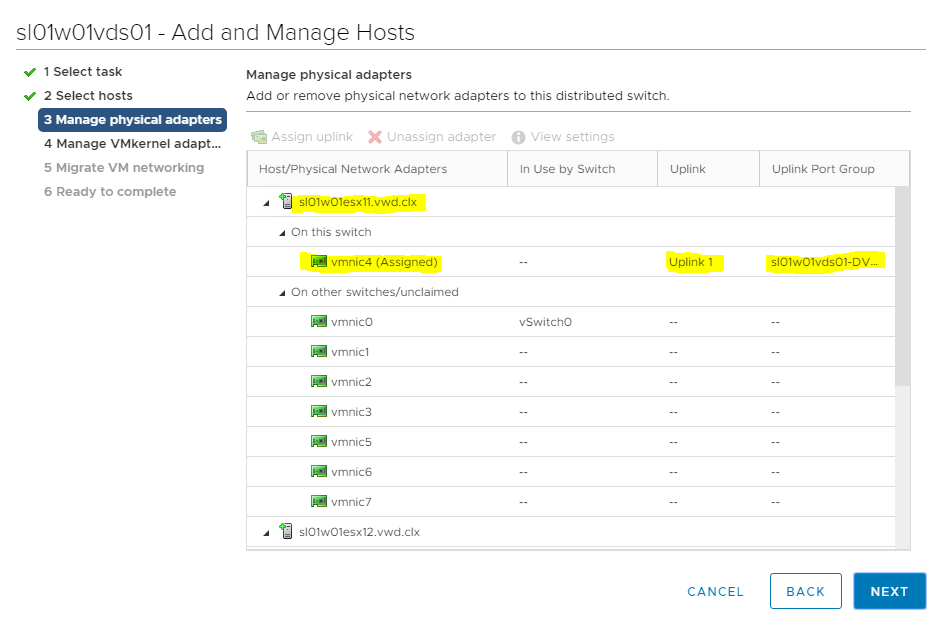Click the vmnic7 network adapter icon
Screen dimensions: 940x621
[x=319, y=501]
